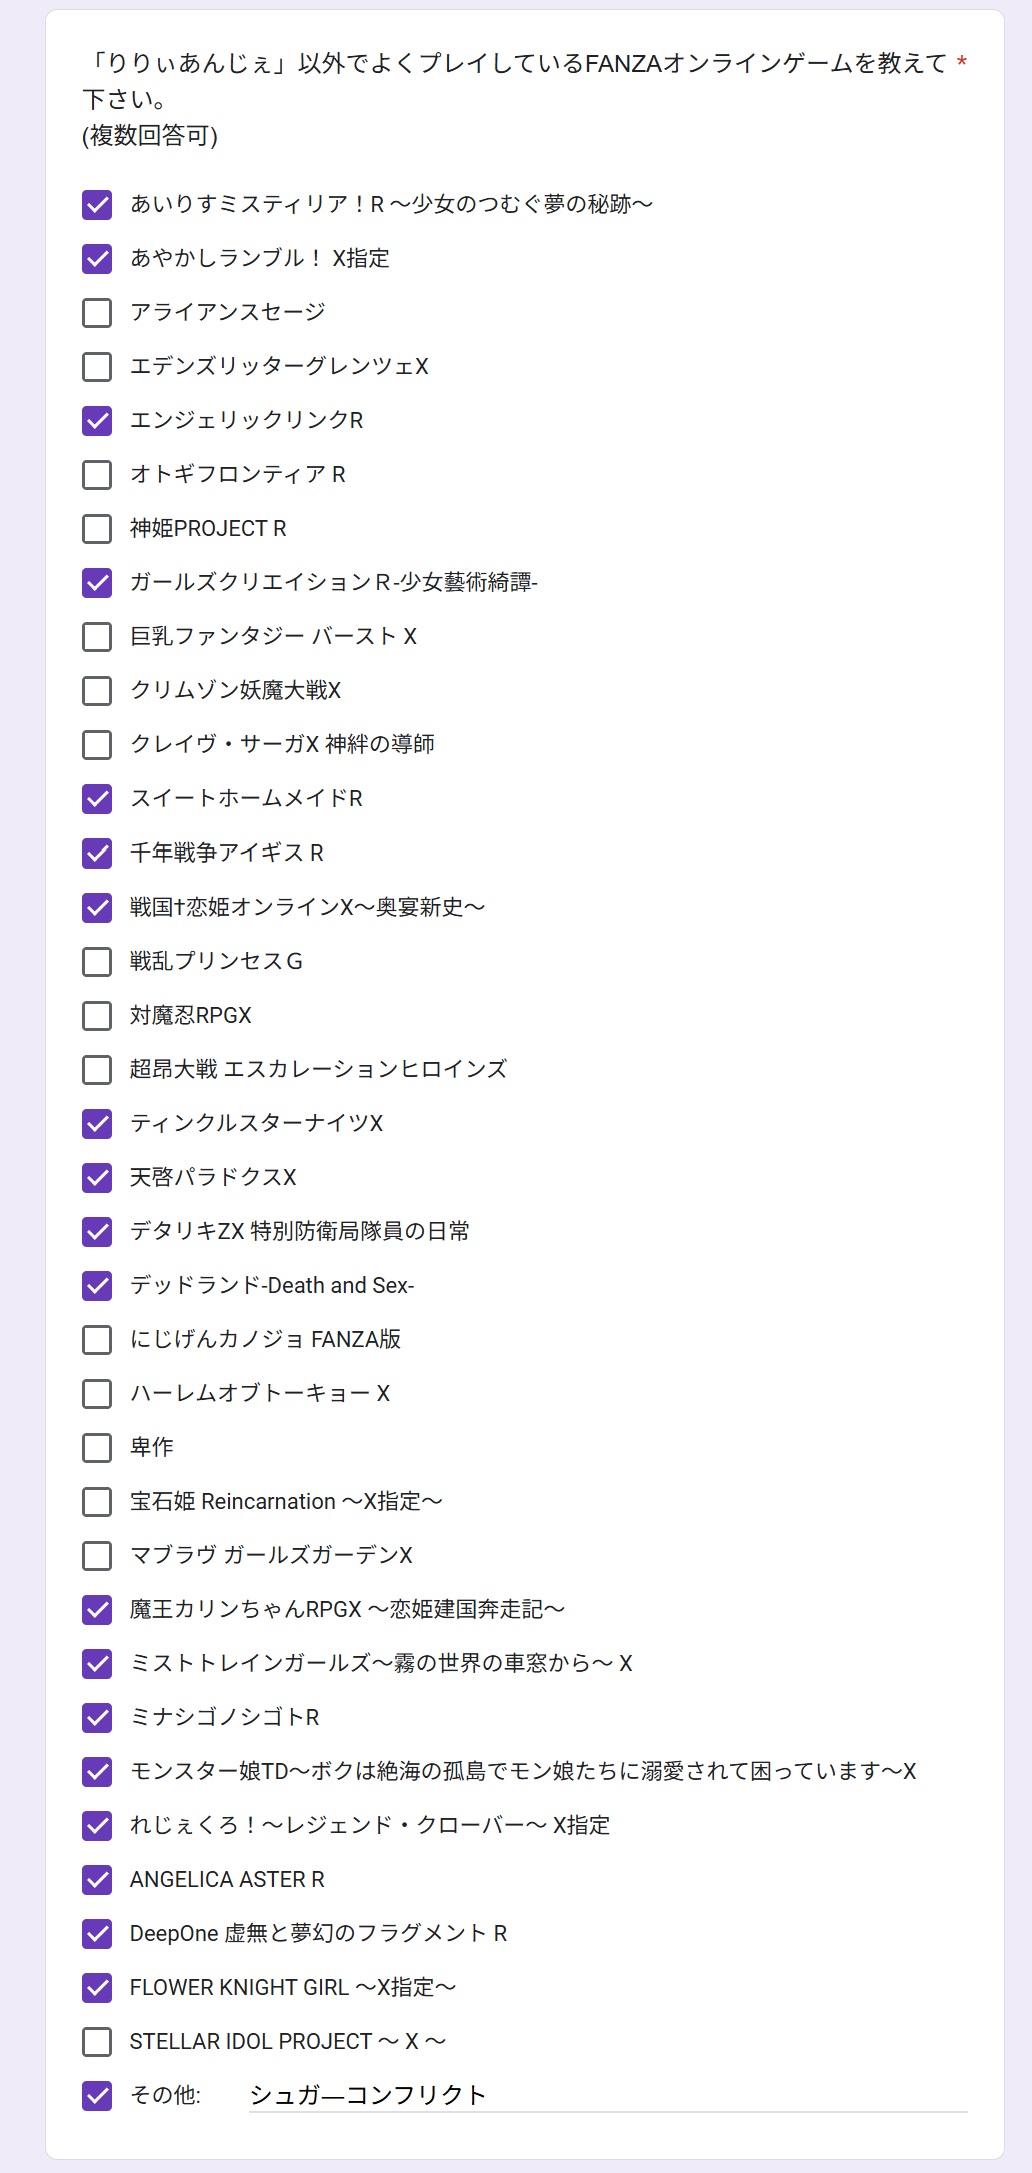The width and height of the screenshot is (1032, 2173).
Task: Deselect the 千年戦争アイギス R option
Action: 97,853
